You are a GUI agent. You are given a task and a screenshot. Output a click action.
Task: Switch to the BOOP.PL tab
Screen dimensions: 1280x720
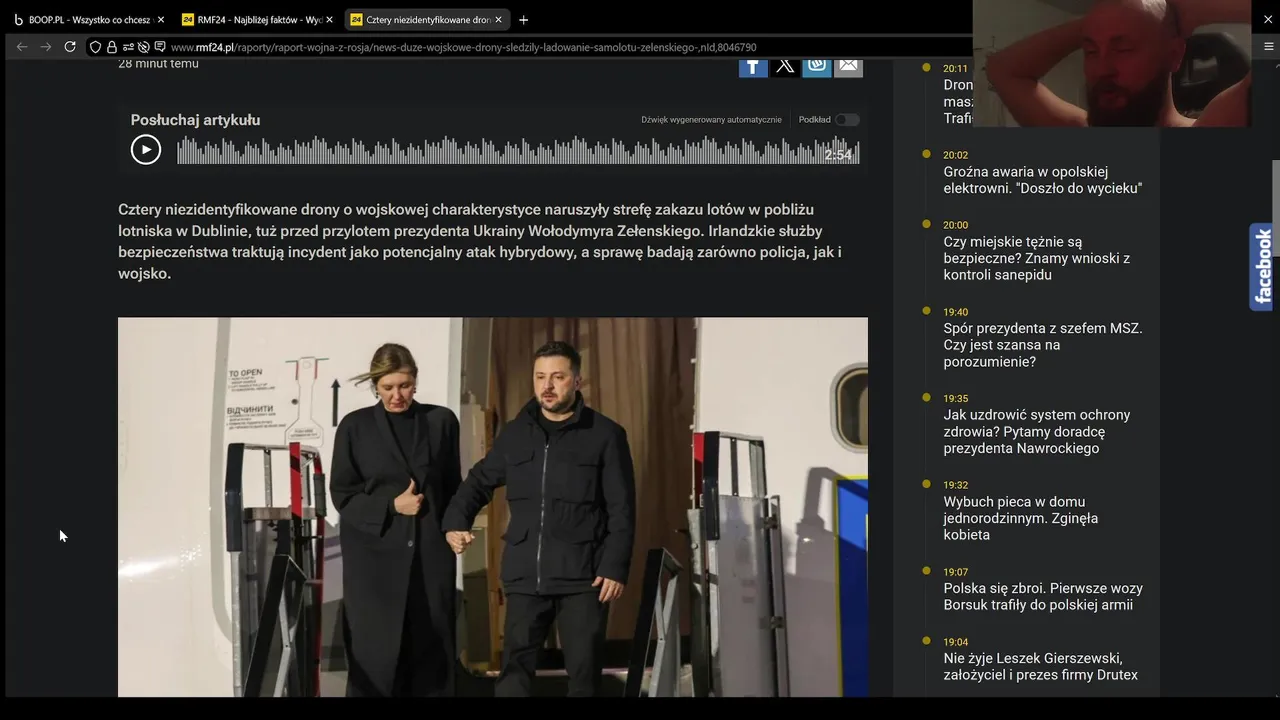coord(88,20)
